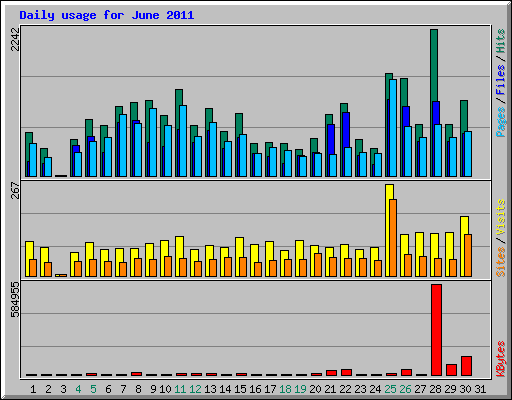Click the cyan Pages bar for day 25
This screenshot has width=512, height=400.
(393, 128)
